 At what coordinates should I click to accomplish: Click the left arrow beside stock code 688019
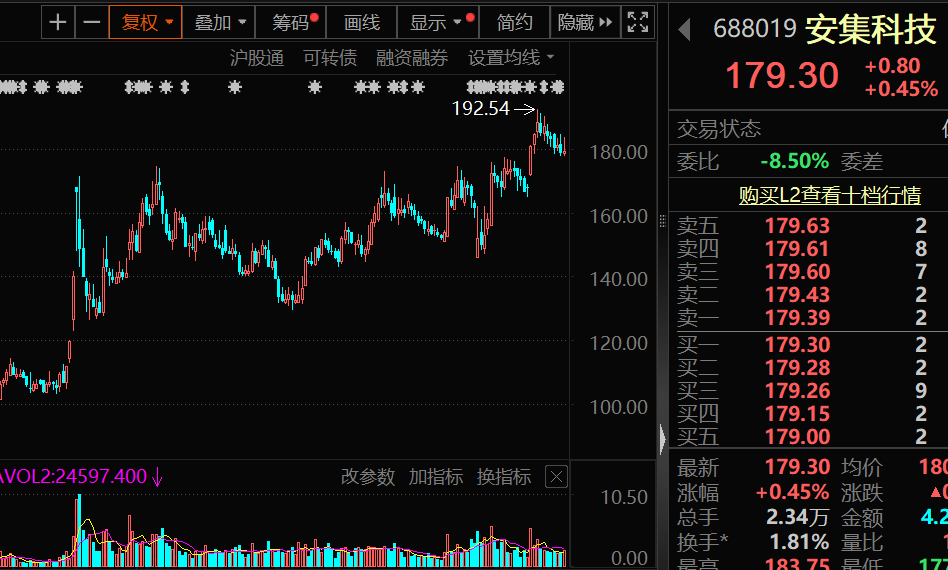(685, 30)
